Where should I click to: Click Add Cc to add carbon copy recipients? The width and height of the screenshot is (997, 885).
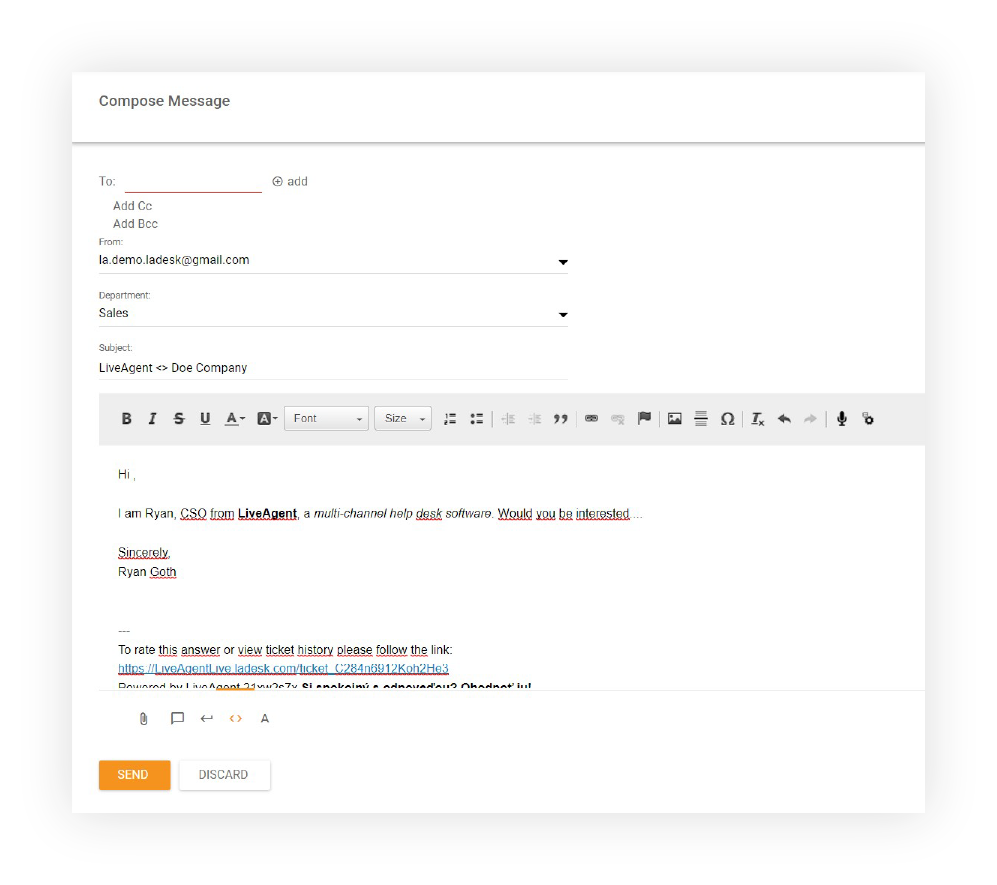point(131,205)
